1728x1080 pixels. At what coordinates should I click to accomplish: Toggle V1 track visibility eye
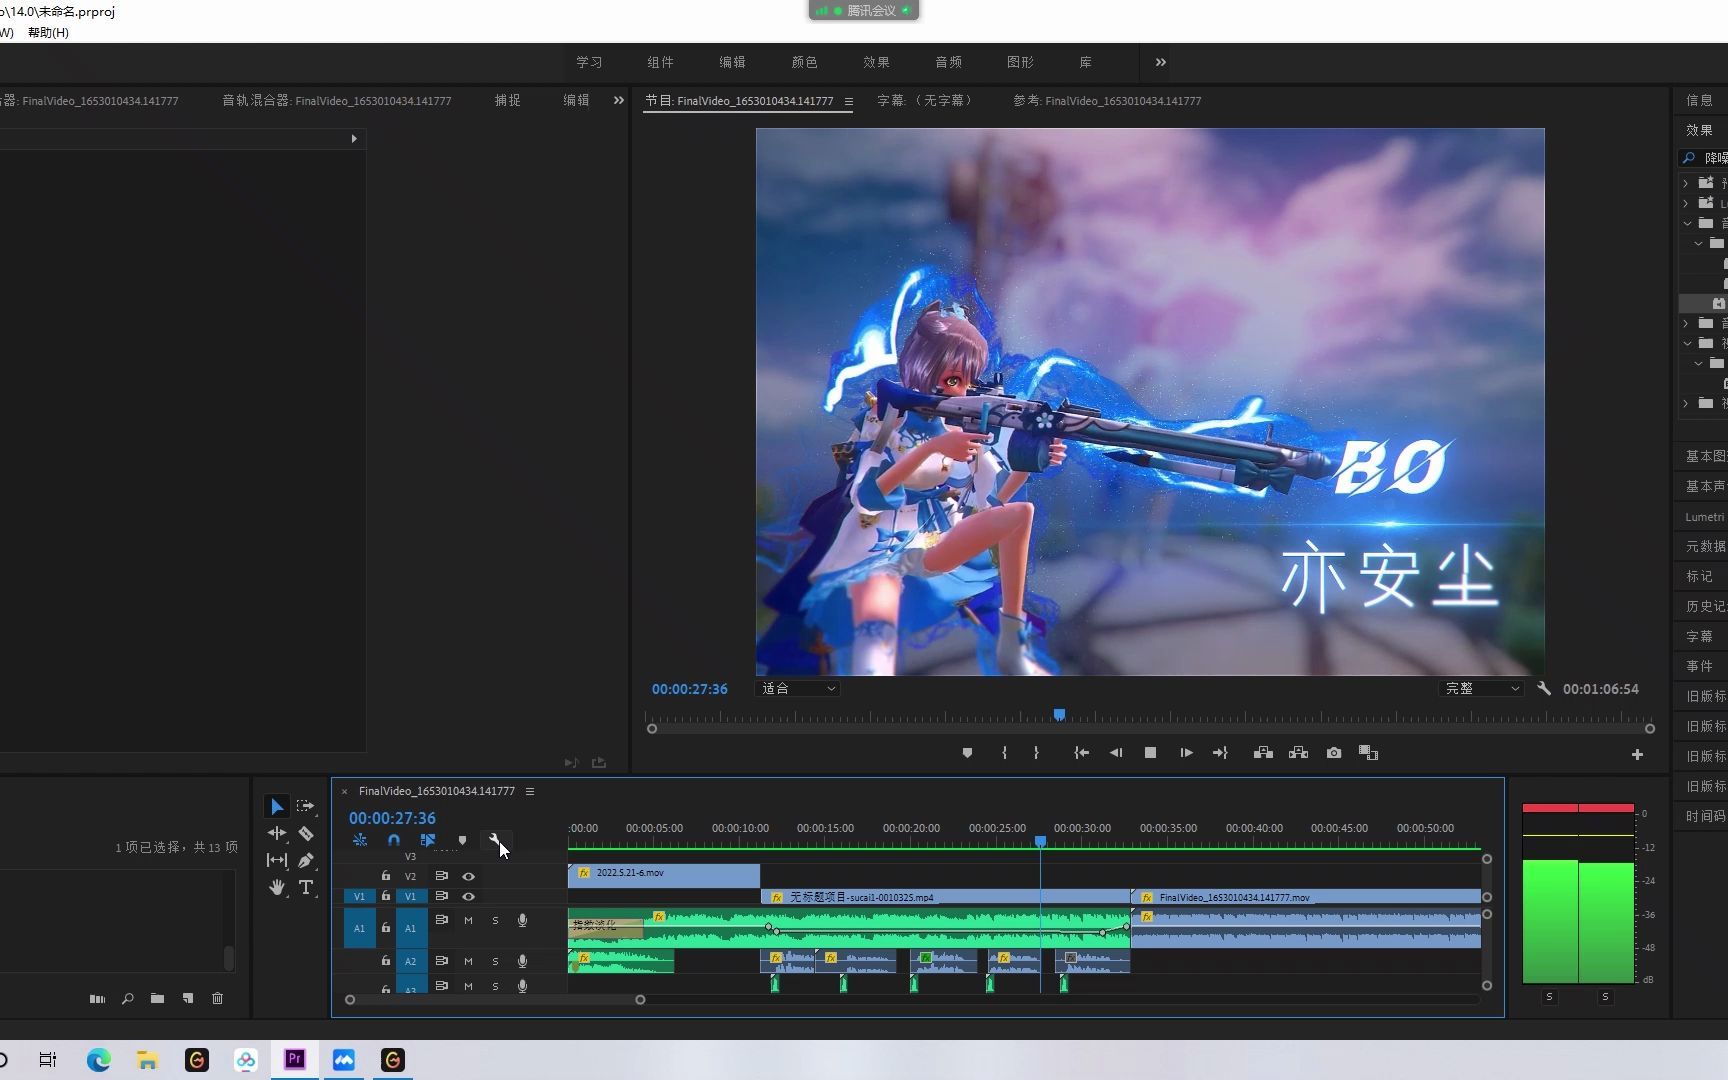(x=468, y=896)
